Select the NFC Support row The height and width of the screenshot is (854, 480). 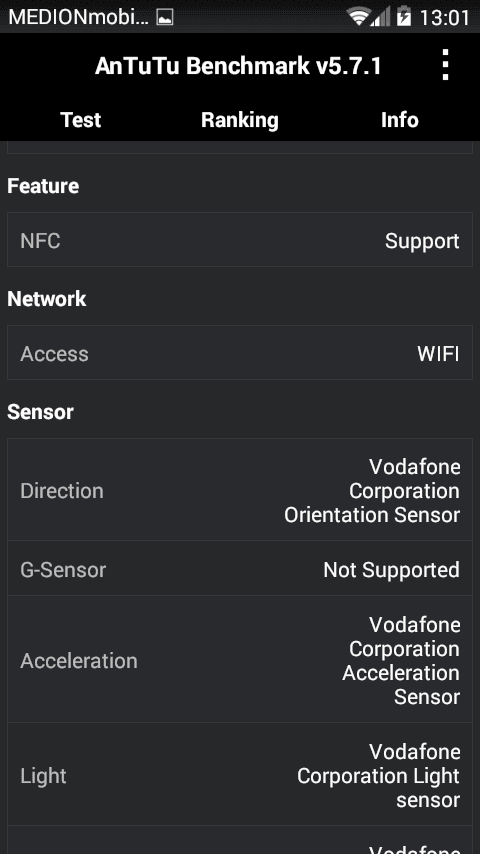(x=240, y=240)
